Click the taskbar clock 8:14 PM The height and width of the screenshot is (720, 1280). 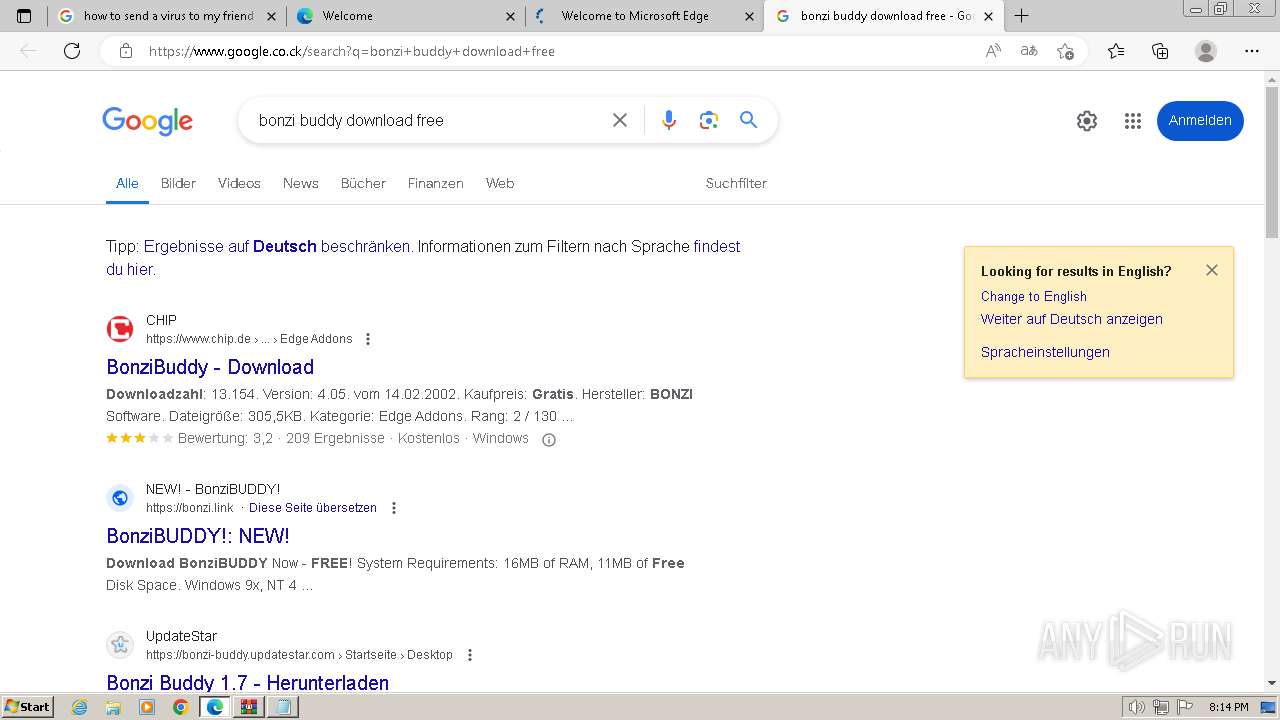click(1228, 707)
